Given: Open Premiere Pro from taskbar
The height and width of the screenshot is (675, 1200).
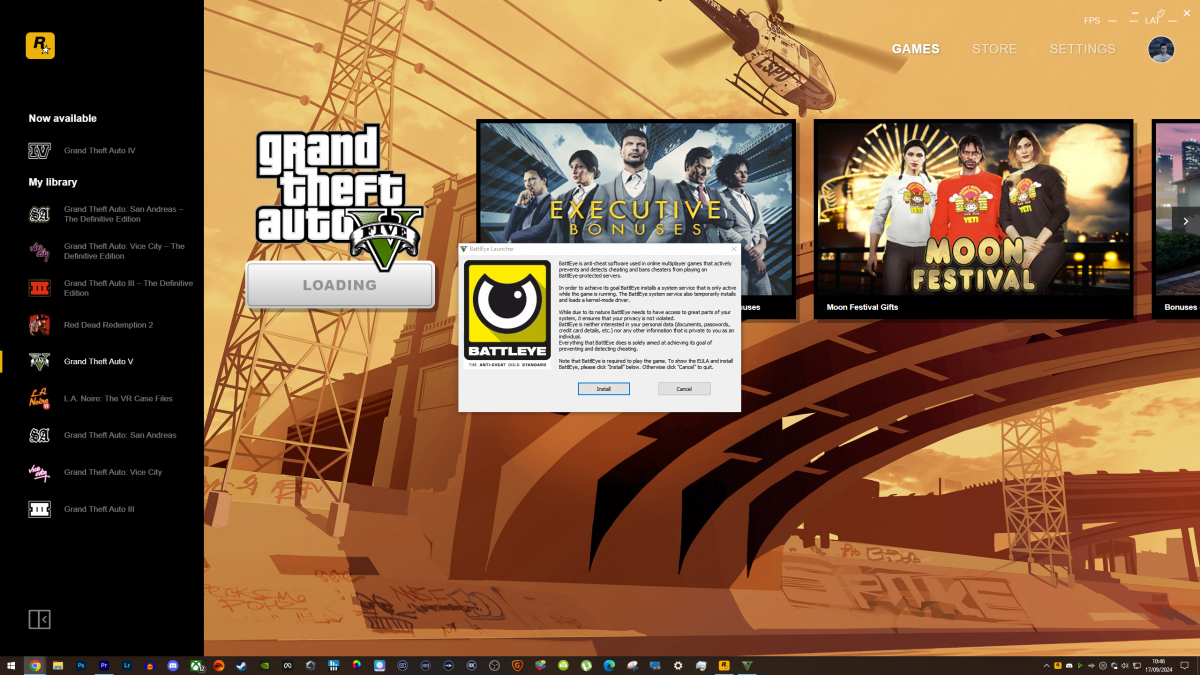Looking at the screenshot, I should 104,665.
